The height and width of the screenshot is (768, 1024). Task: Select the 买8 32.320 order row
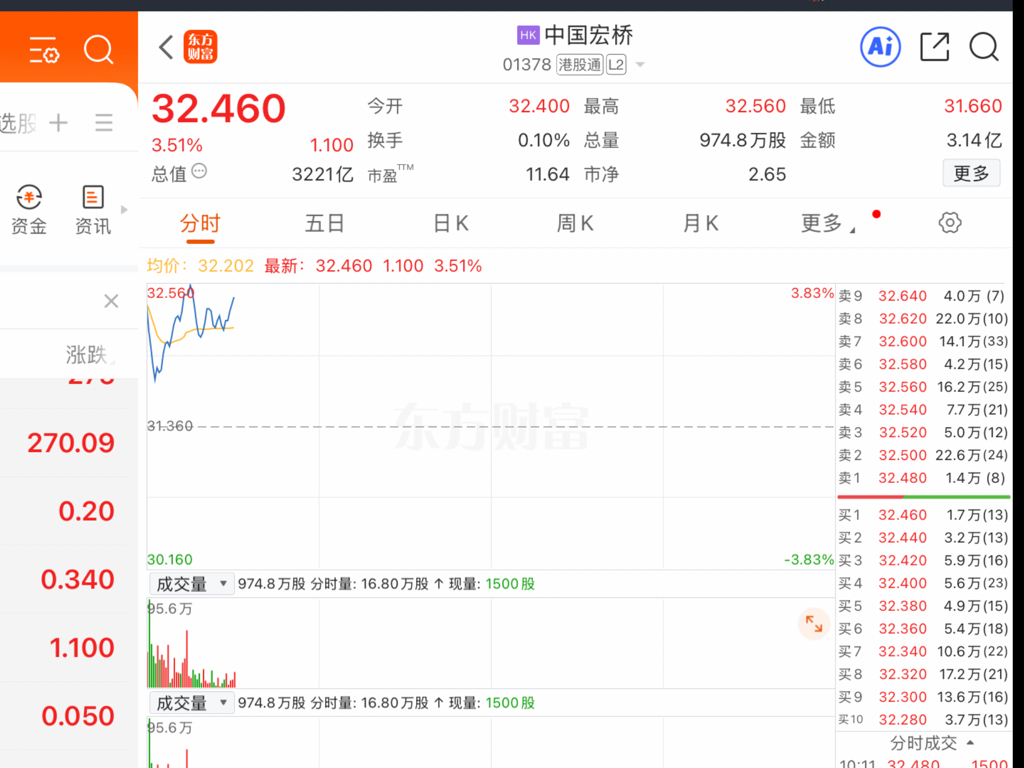(x=923, y=674)
